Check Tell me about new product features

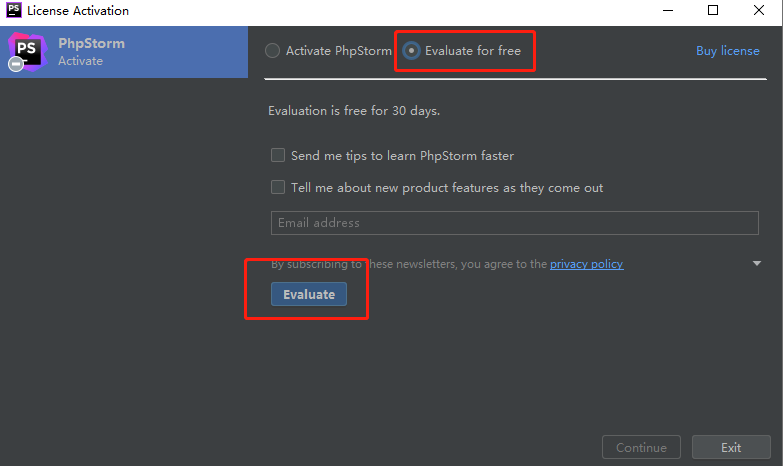278,187
